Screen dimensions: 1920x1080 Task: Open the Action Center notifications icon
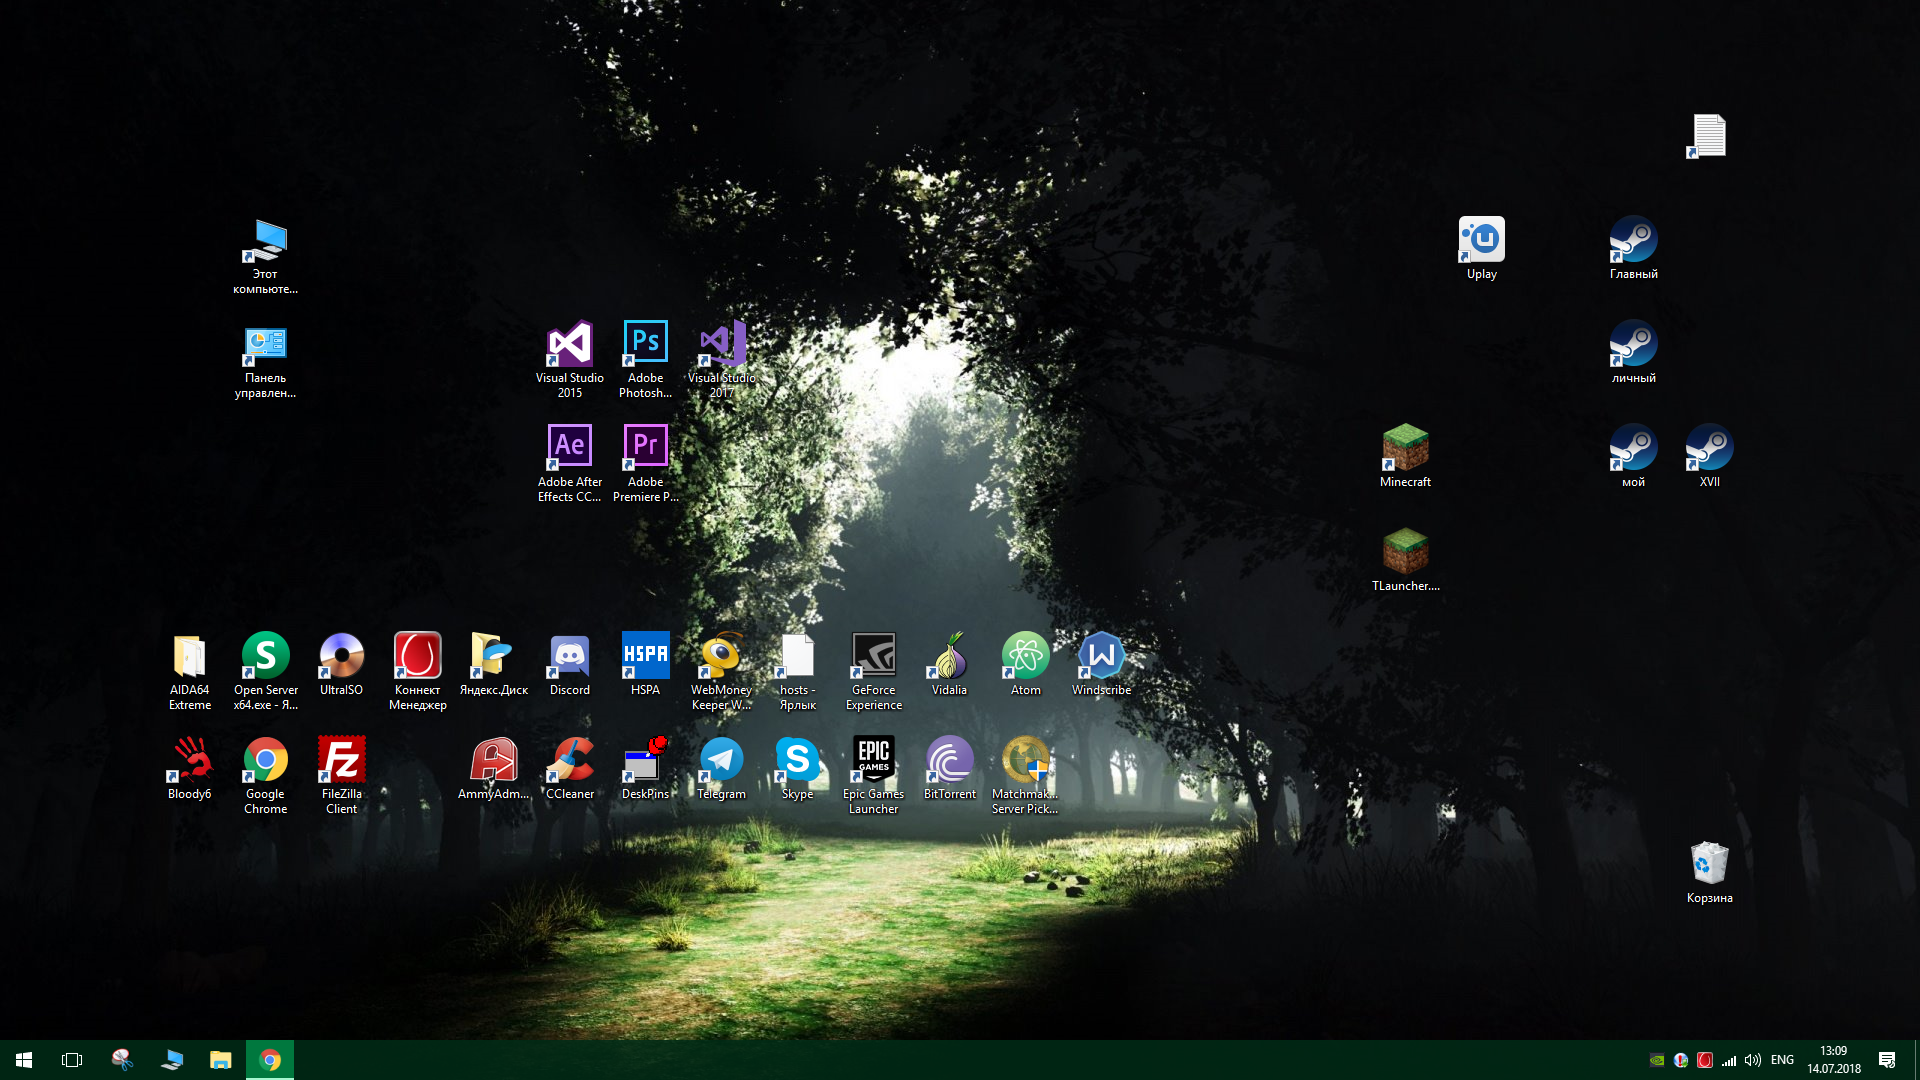click(x=1886, y=1060)
